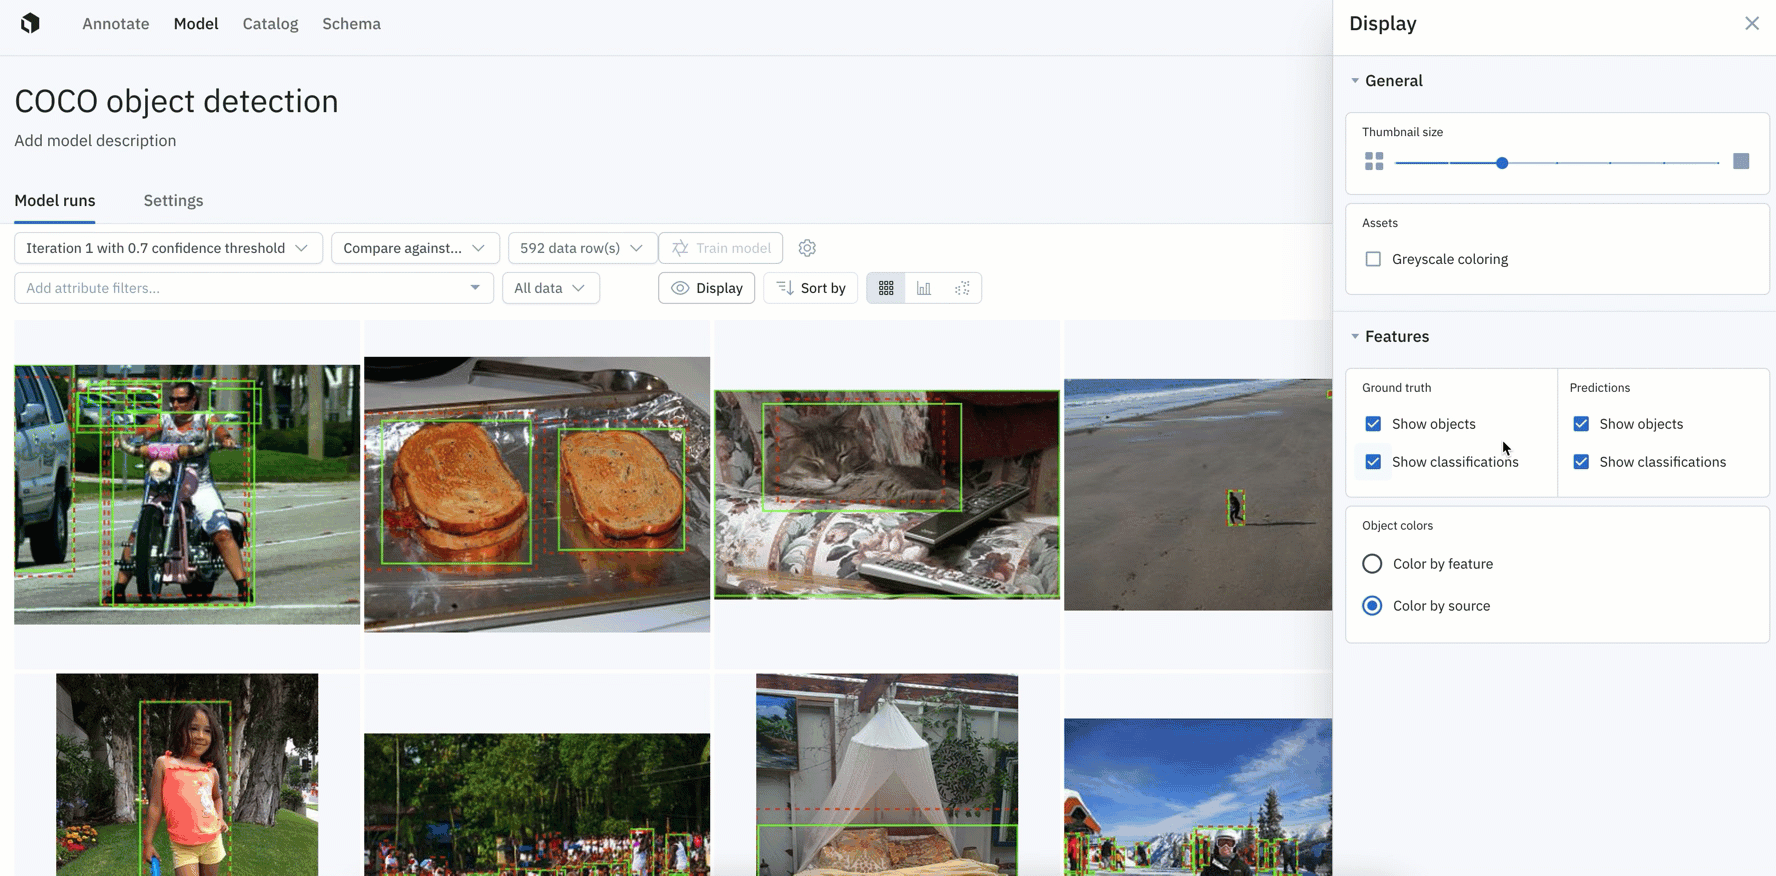Click the Assets label
Image resolution: width=1776 pixels, height=876 pixels.
tap(1380, 223)
